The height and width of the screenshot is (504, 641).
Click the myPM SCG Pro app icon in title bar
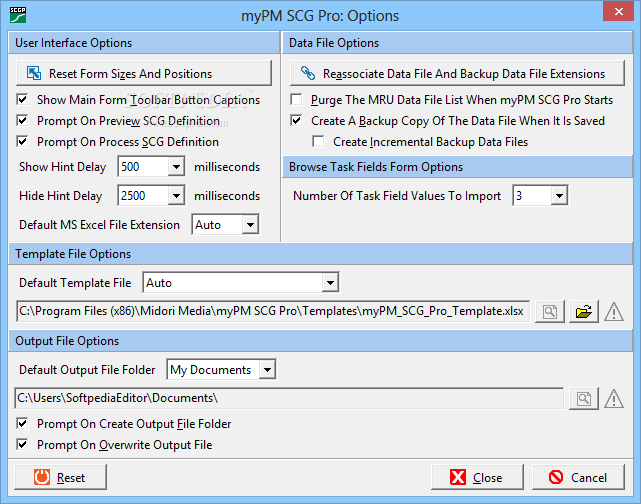18,15
